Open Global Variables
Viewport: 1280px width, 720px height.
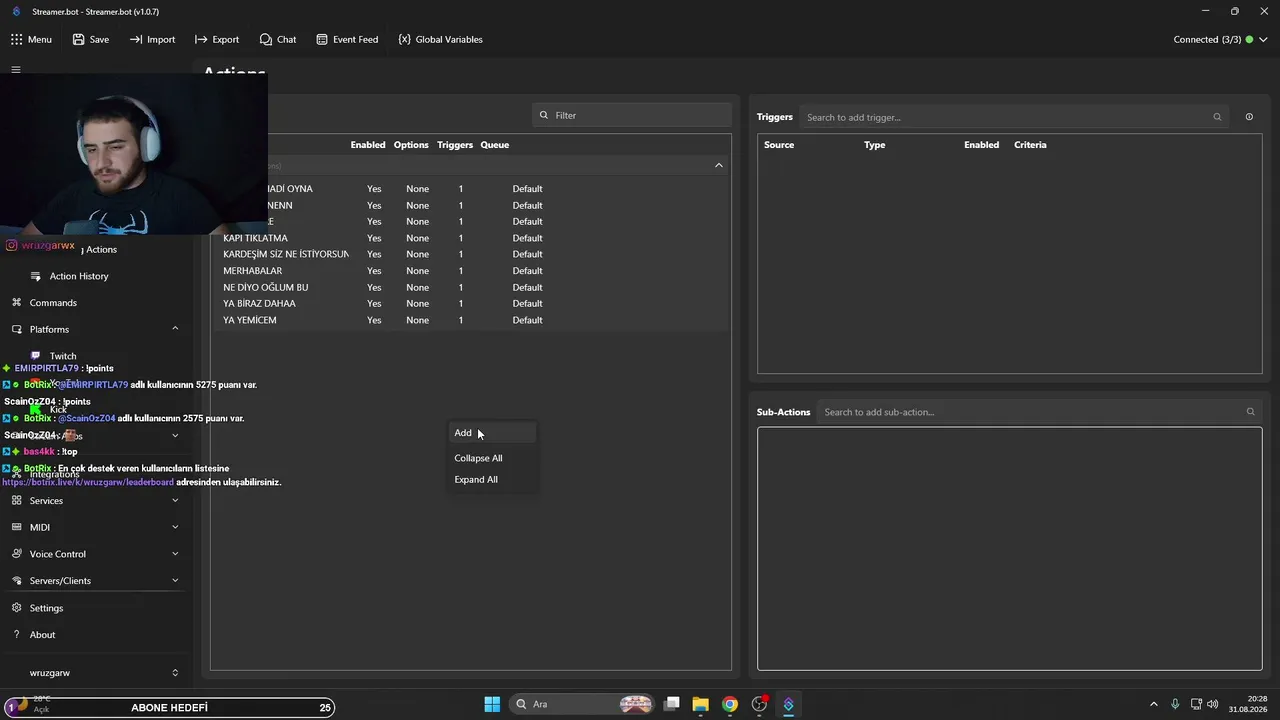[x=440, y=39]
